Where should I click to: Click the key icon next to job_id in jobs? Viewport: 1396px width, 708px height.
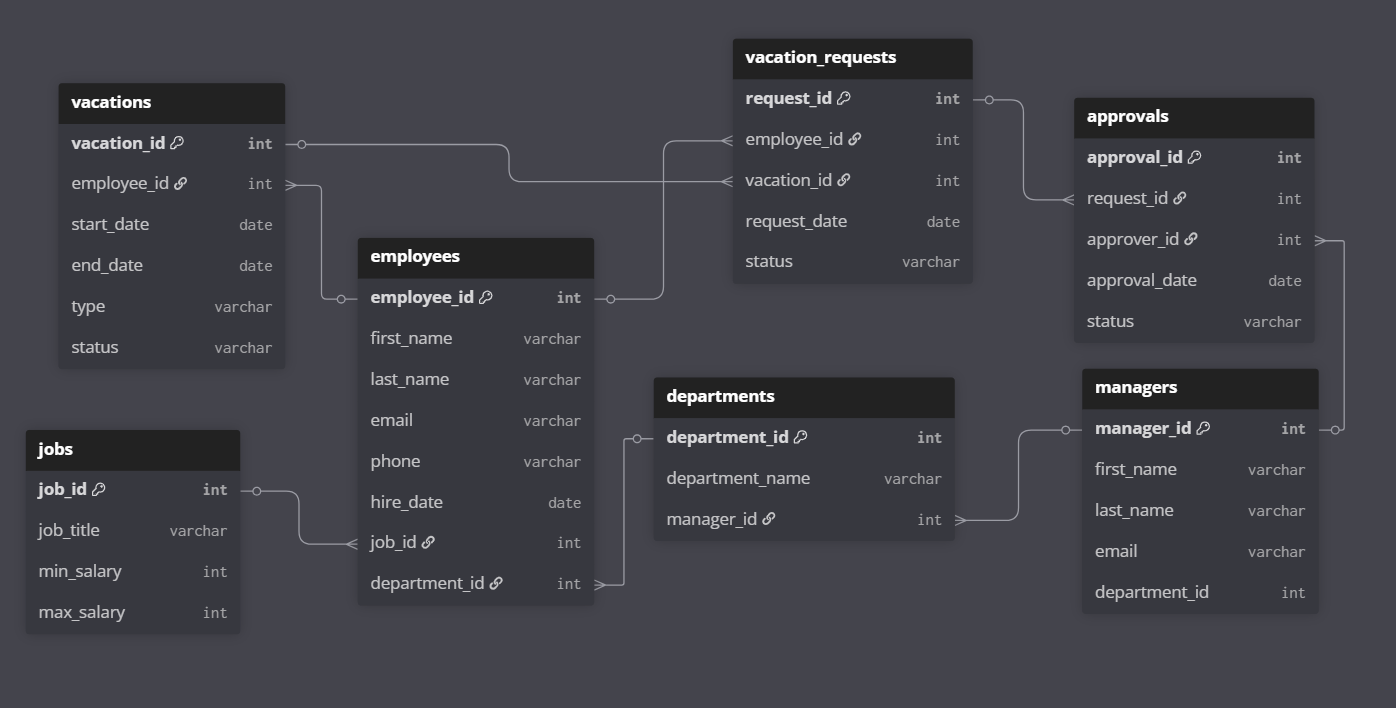click(98, 489)
